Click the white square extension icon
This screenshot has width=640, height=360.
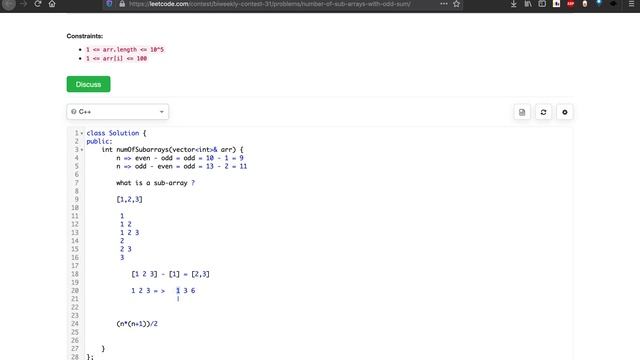point(556,4)
